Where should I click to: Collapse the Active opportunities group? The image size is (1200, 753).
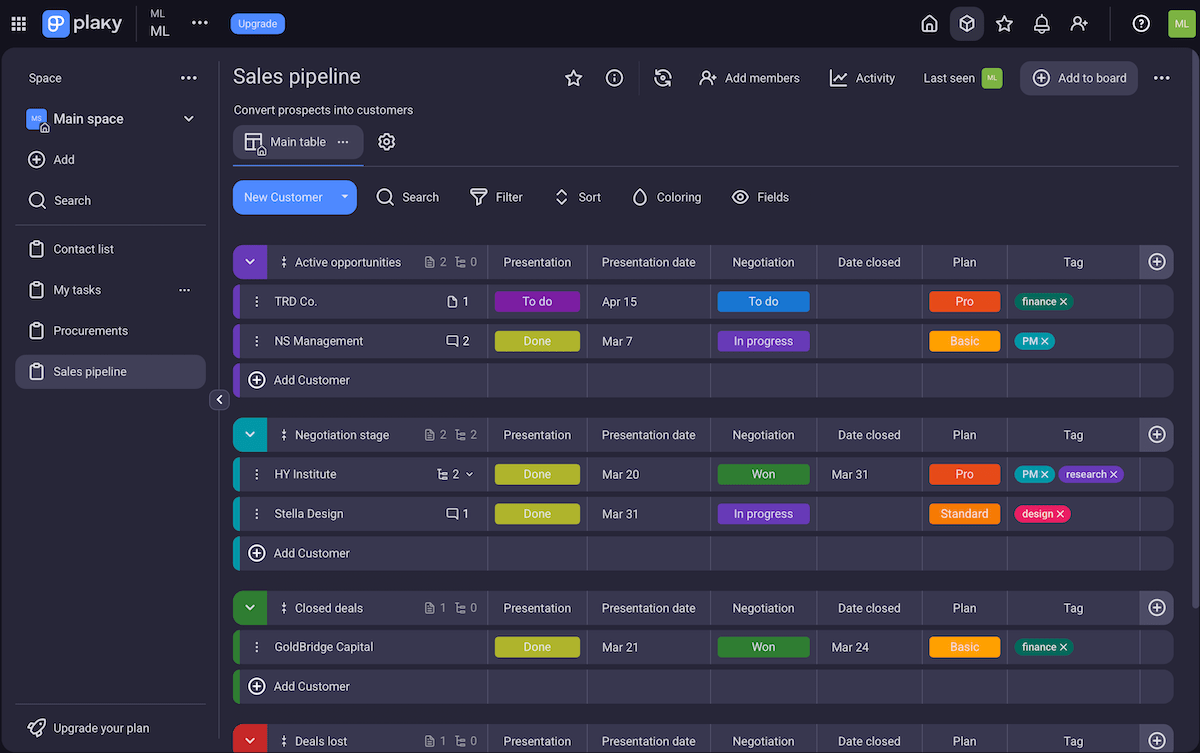point(250,262)
